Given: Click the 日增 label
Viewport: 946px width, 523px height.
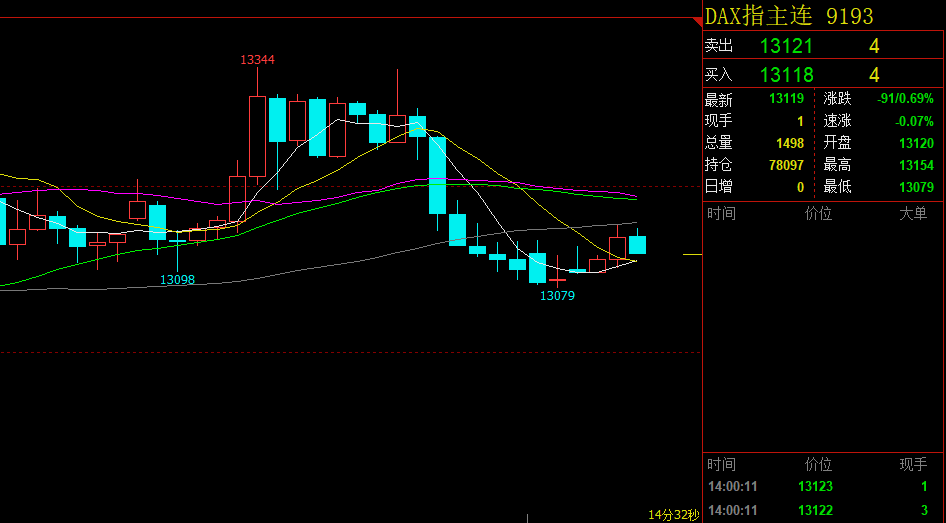Looking at the screenshot, I should click(x=719, y=187).
